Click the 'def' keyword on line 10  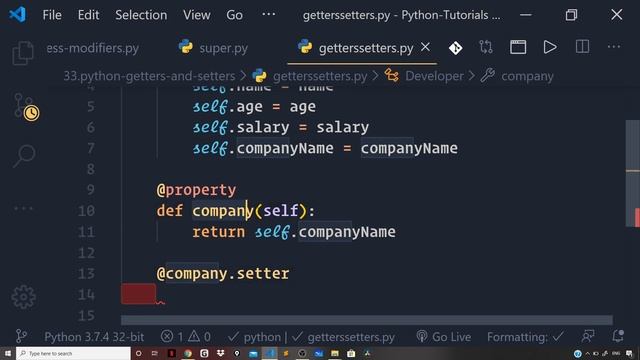click(x=169, y=211)
